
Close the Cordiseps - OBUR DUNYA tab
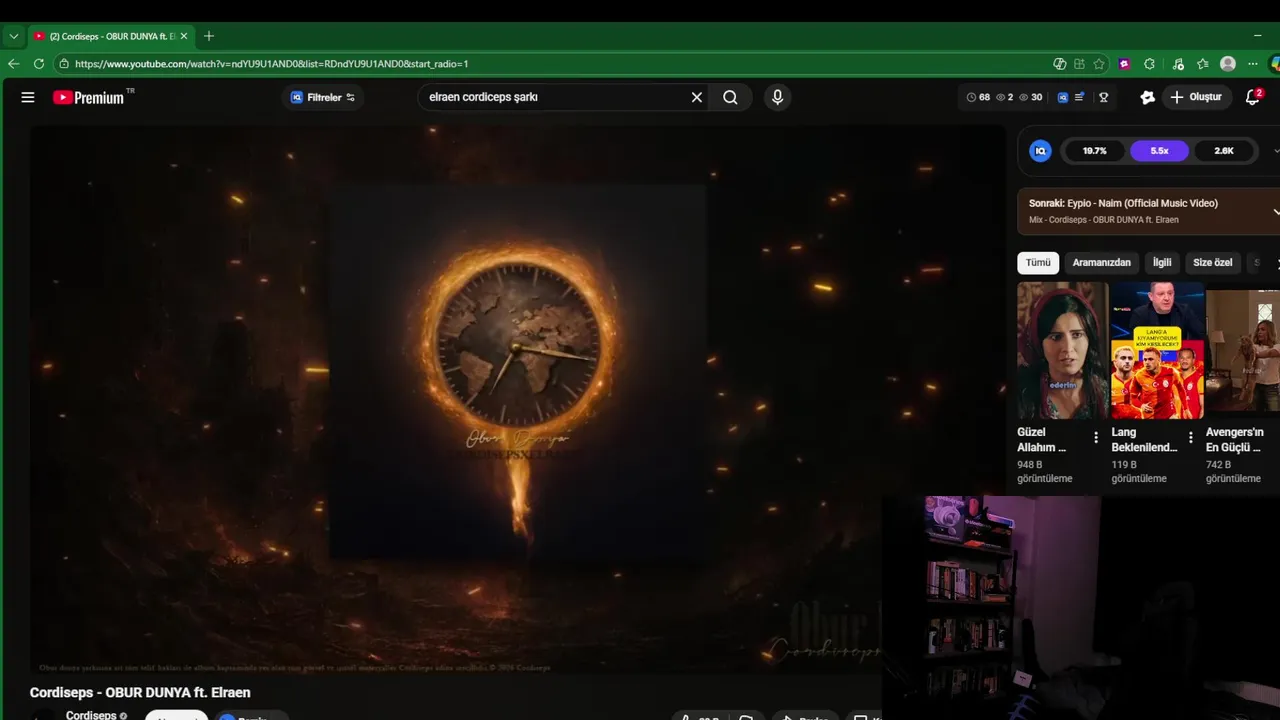[184, 36]
